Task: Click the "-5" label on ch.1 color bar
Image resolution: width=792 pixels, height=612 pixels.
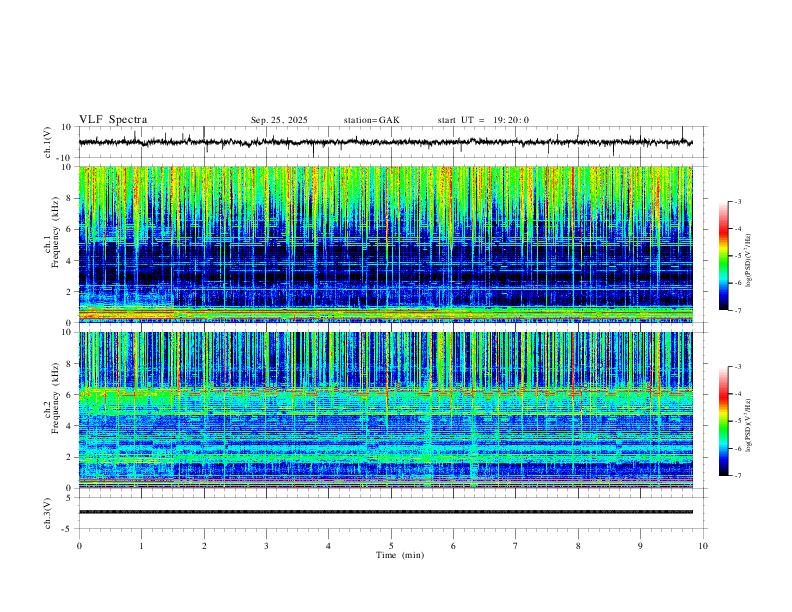Action: (x=737, y=256)
